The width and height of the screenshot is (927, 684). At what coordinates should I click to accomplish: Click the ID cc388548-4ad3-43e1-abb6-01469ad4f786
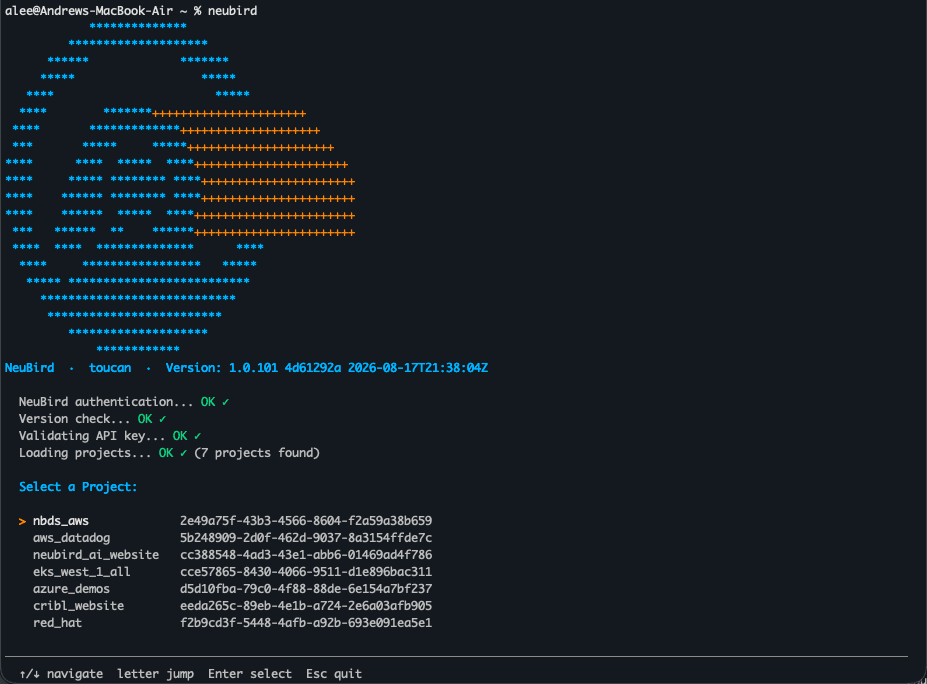306,555
